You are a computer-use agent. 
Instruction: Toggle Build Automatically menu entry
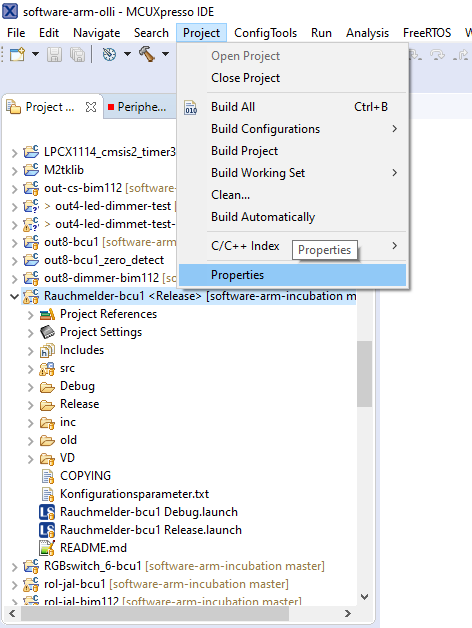click(x=292, y=217)
